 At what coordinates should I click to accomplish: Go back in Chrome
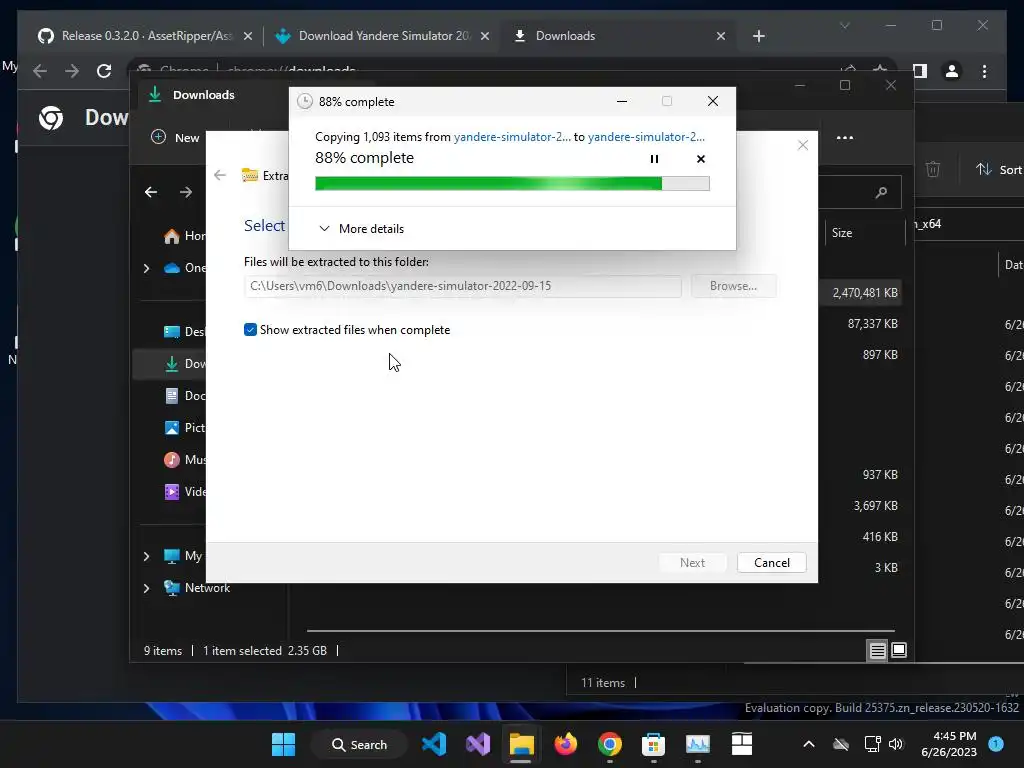(40, 71)
